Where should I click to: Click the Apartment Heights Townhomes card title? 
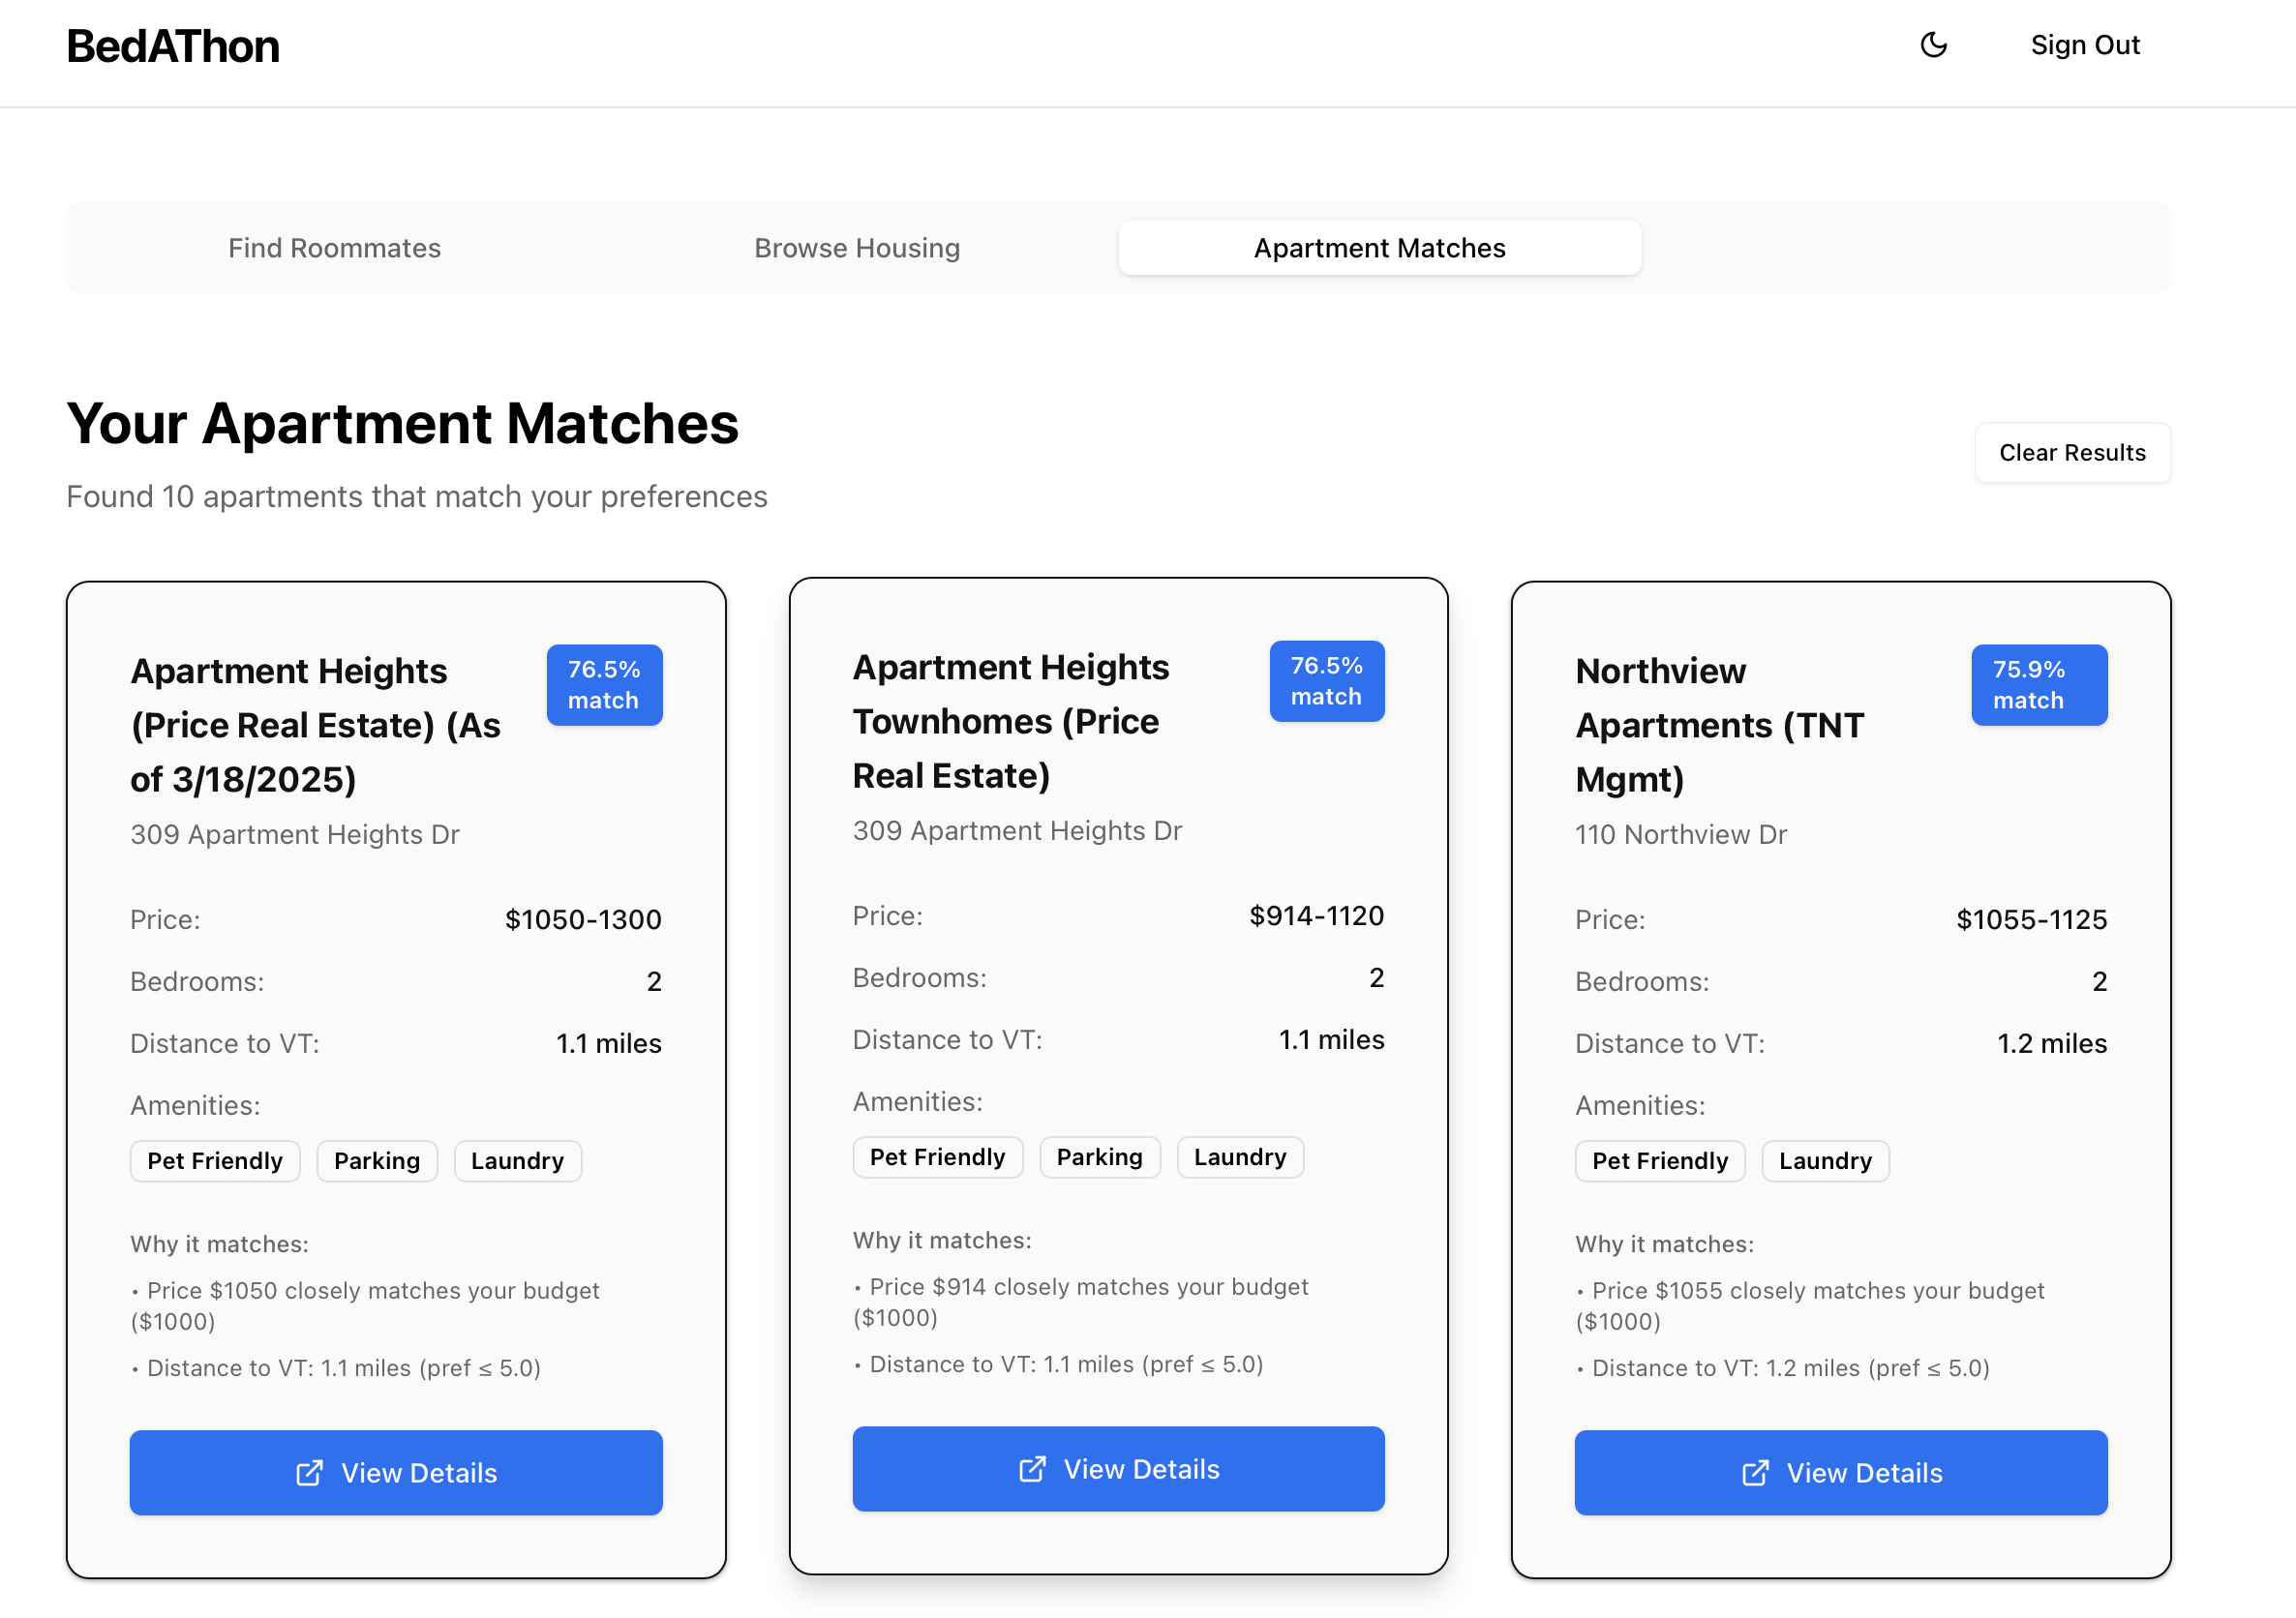(x=1010, y=721)
